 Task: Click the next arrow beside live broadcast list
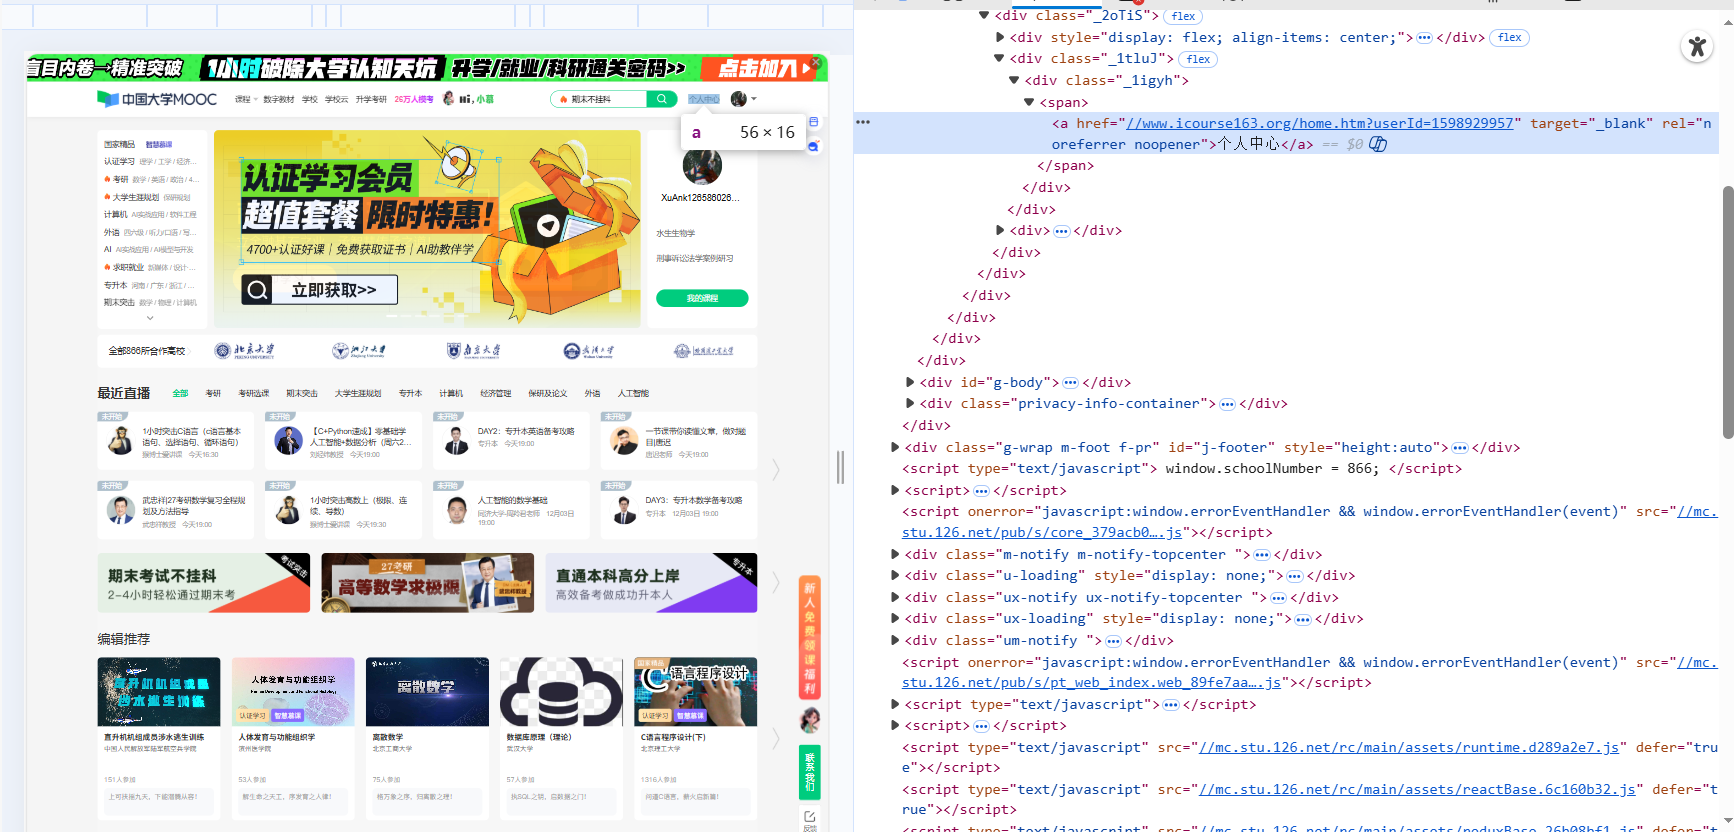tap(776, 468)
